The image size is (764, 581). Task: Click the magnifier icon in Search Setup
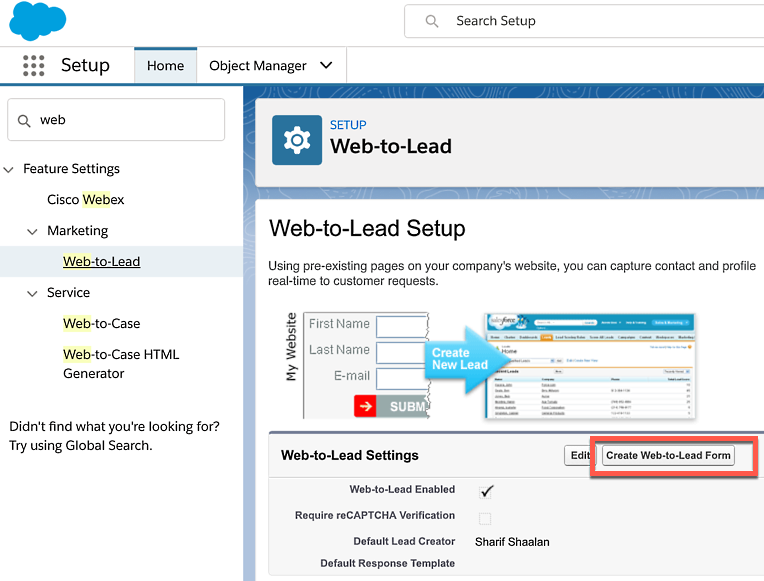[x=432, y=21]
